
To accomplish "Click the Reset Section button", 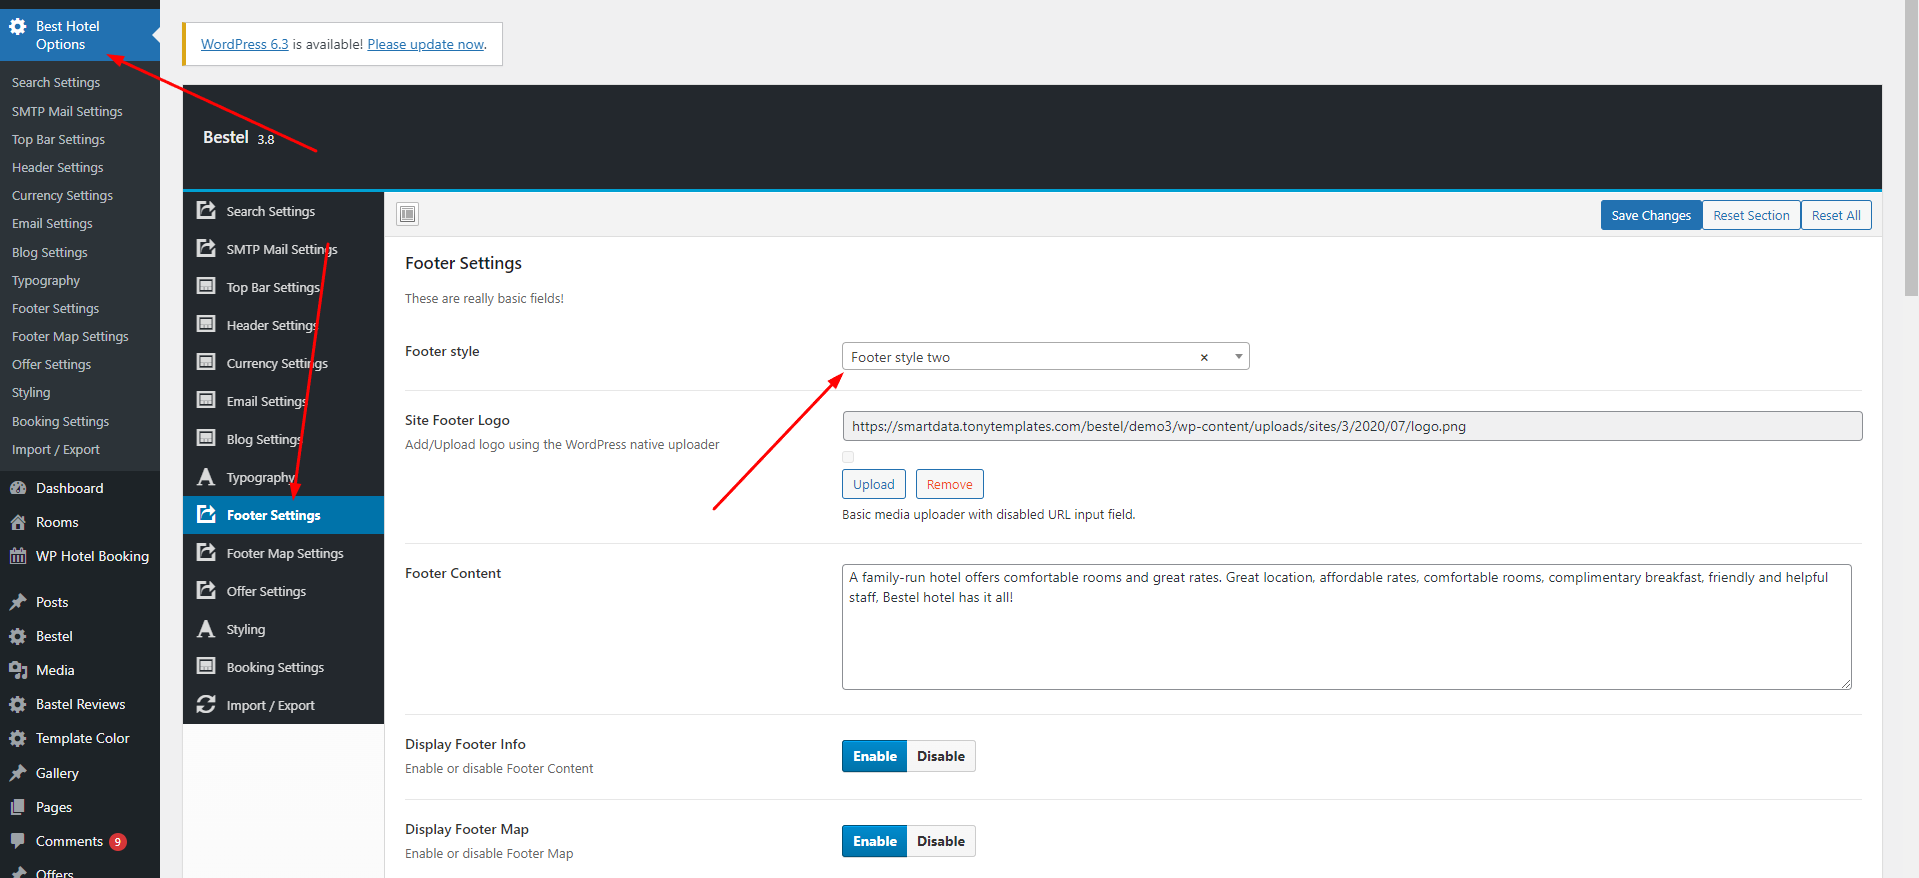I will click(1751, 215).
